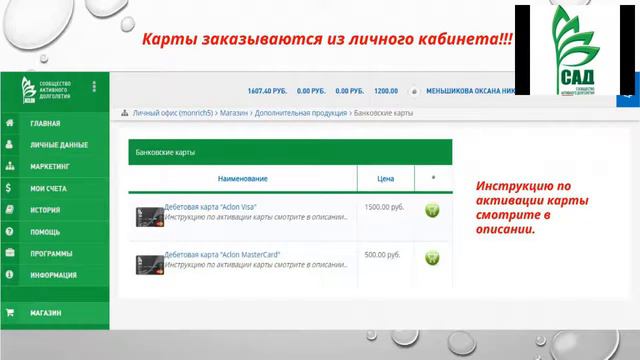The width and height of the screenshot is (640, 360).
Task: Click the question mark icon beside Помощь
Action: click(9, 231)
